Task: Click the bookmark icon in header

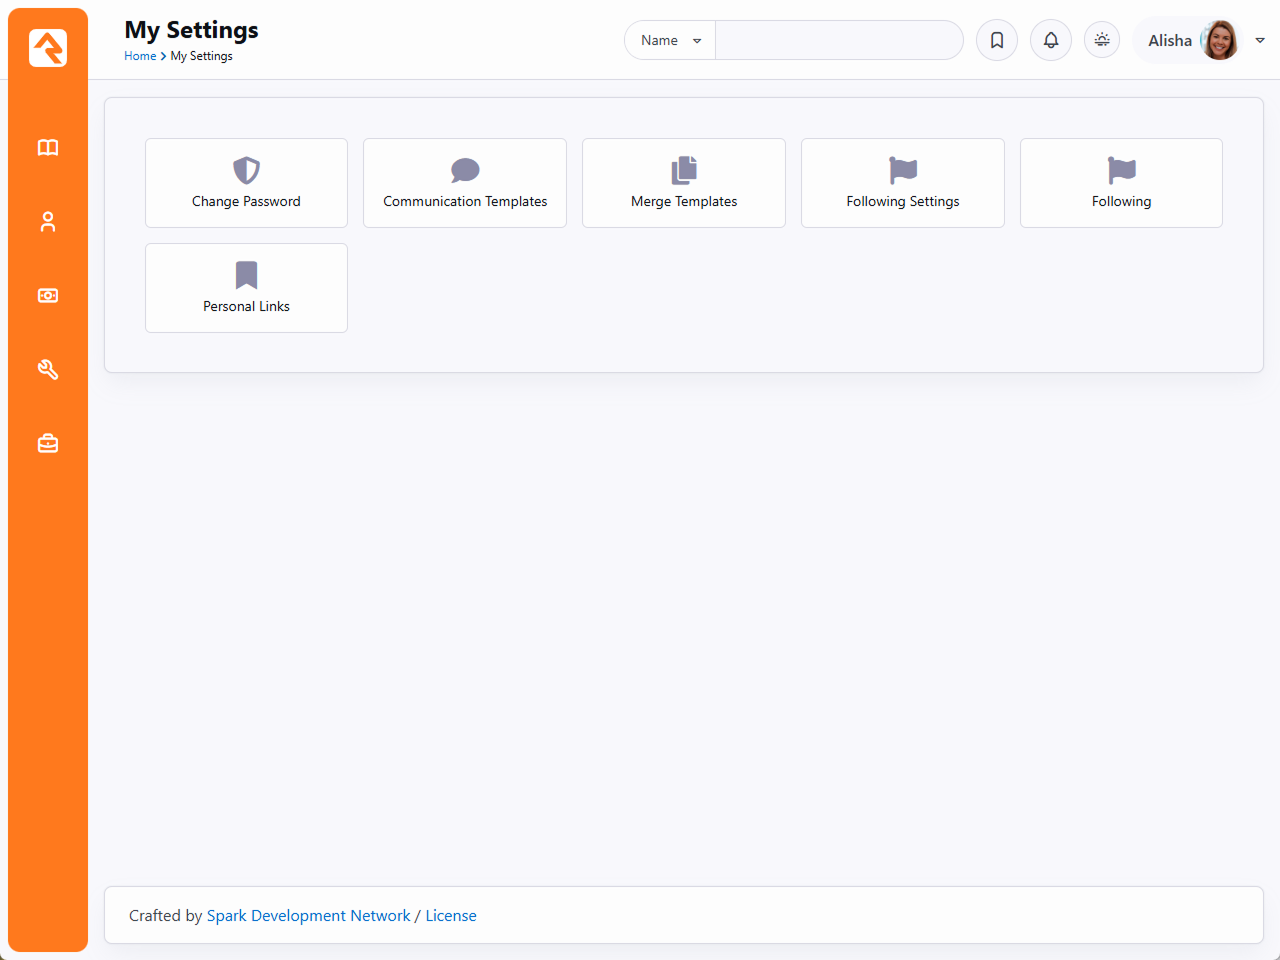Action: pyautogui.click(x=997, y=40)
